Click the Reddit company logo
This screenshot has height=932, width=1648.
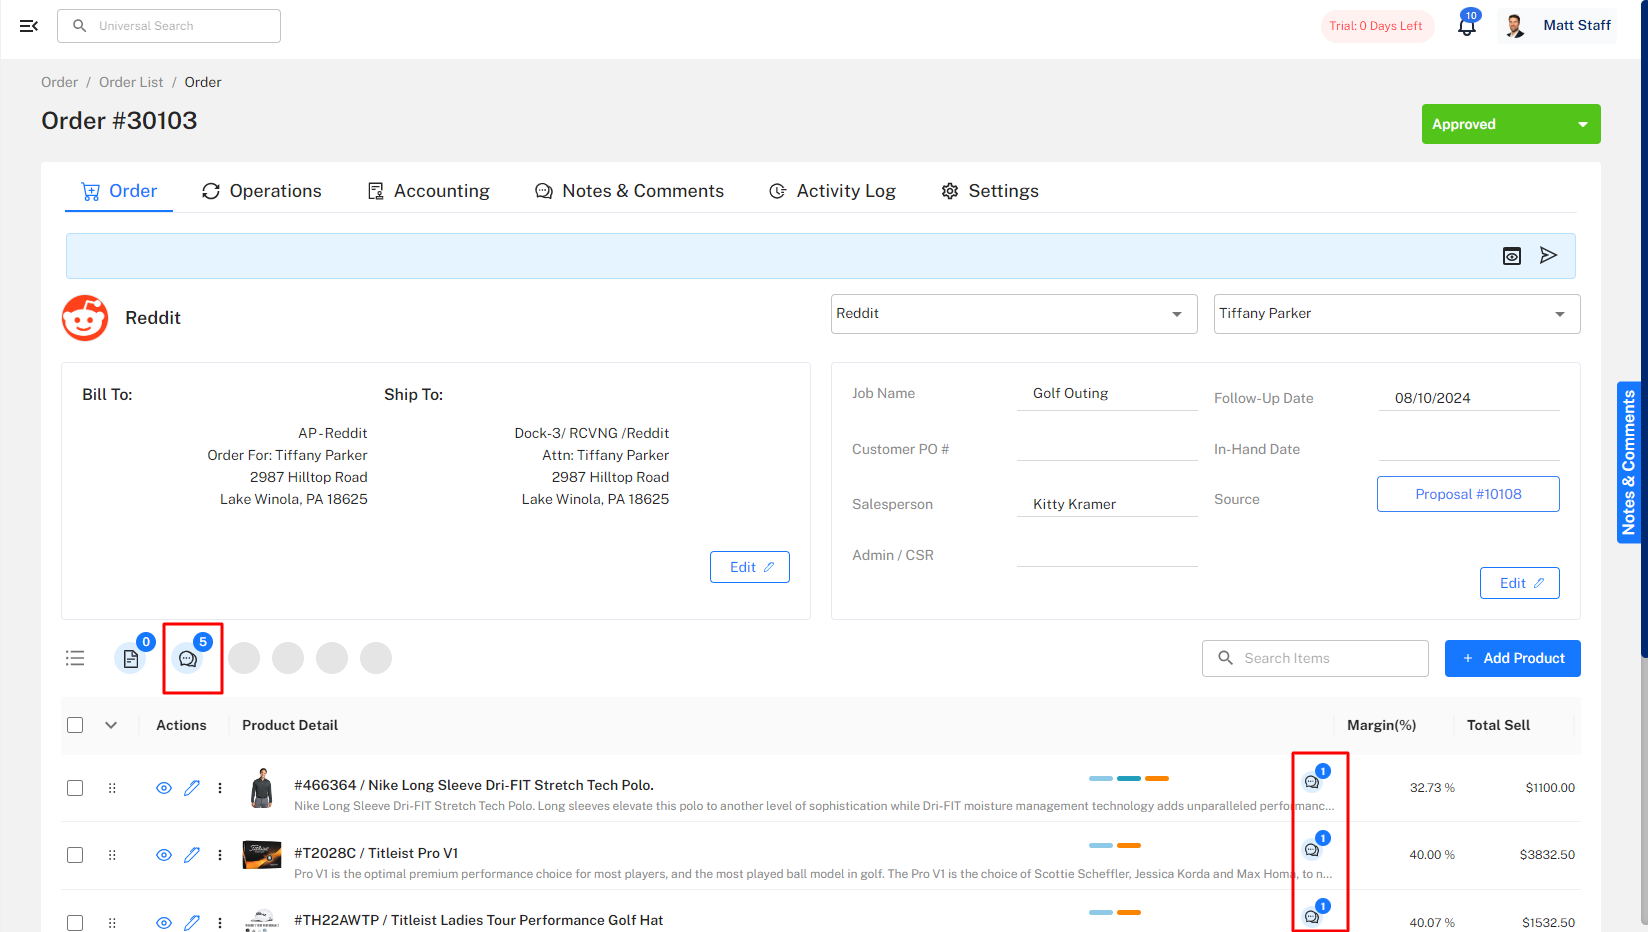85,318
